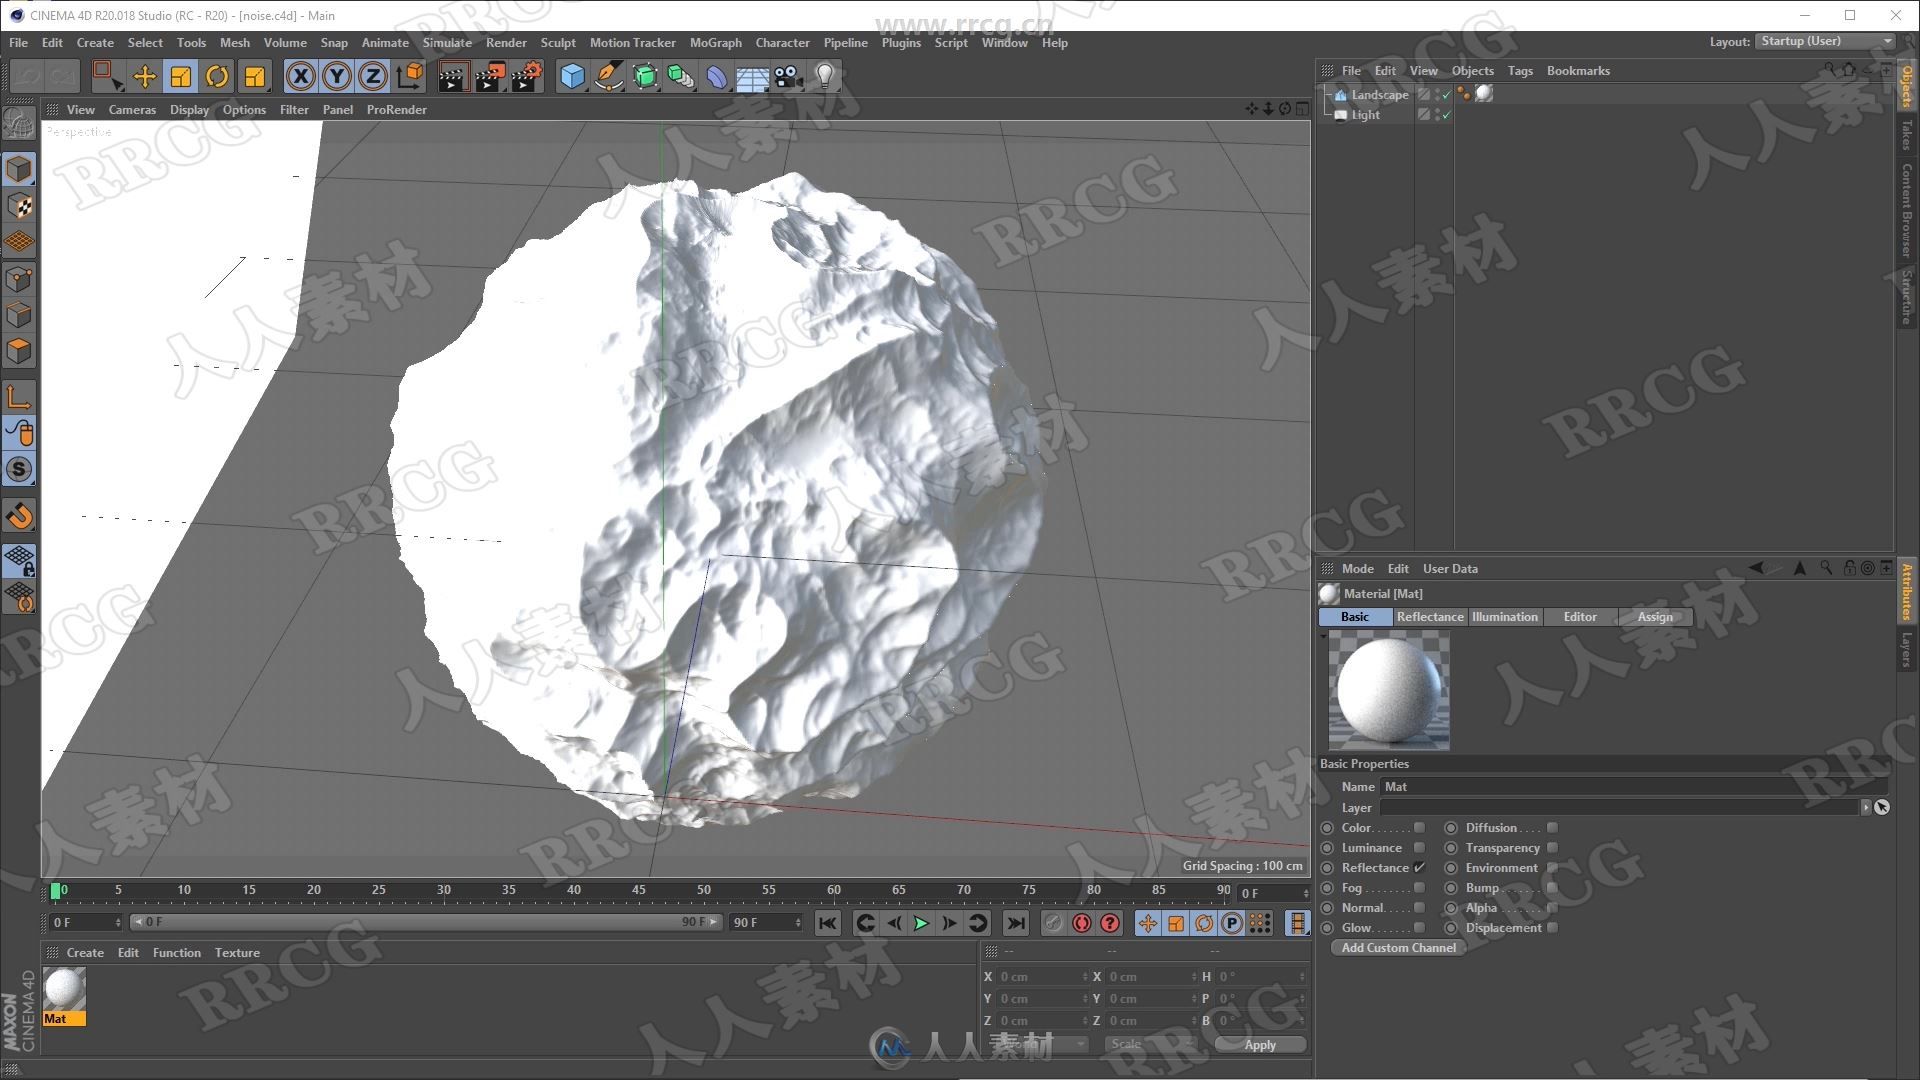Switch to the Editor material tab
1920x1080 pixels.
[x=1580, y=617]
